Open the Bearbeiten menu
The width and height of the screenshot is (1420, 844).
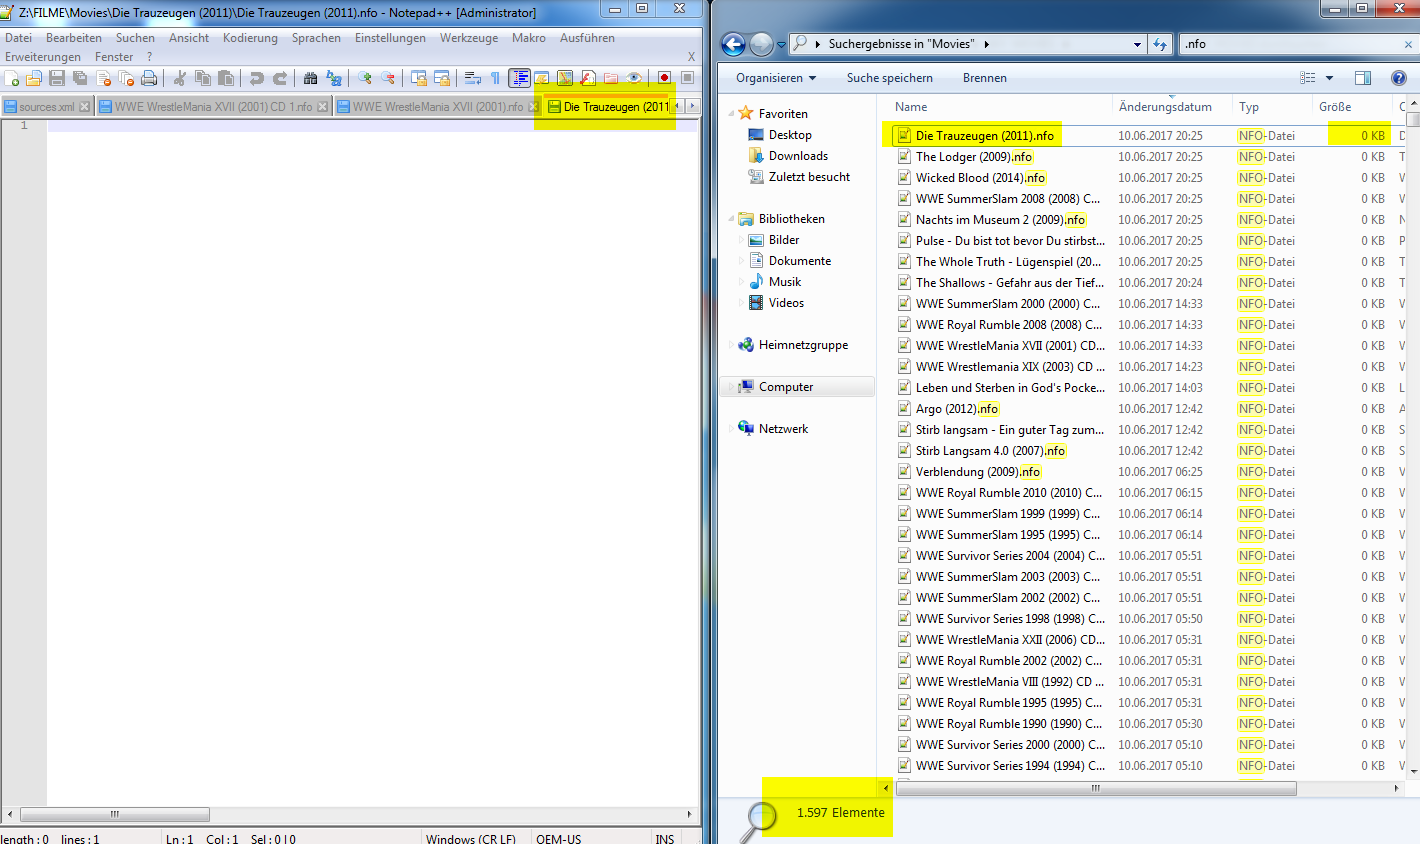tap(74, 38)
